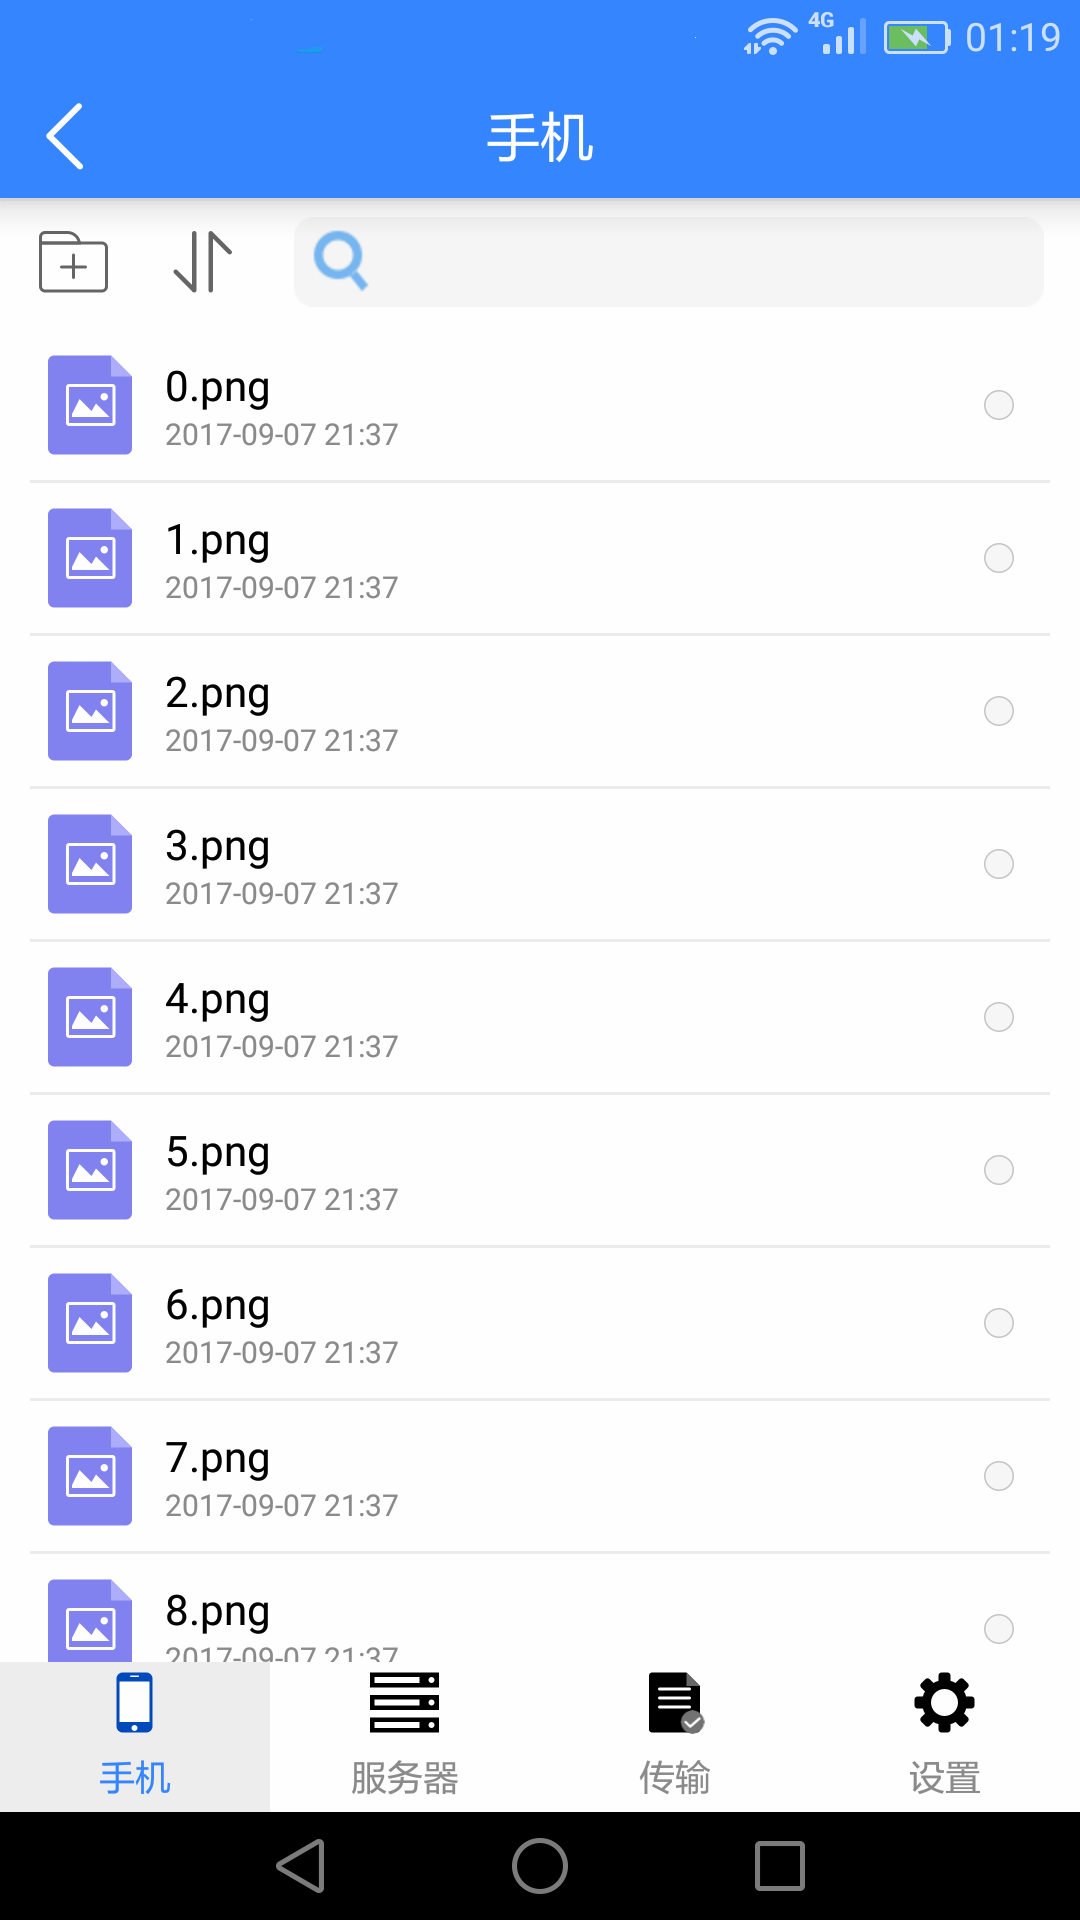
Task: Create a new folder
Action: click(x=73, y=262)
